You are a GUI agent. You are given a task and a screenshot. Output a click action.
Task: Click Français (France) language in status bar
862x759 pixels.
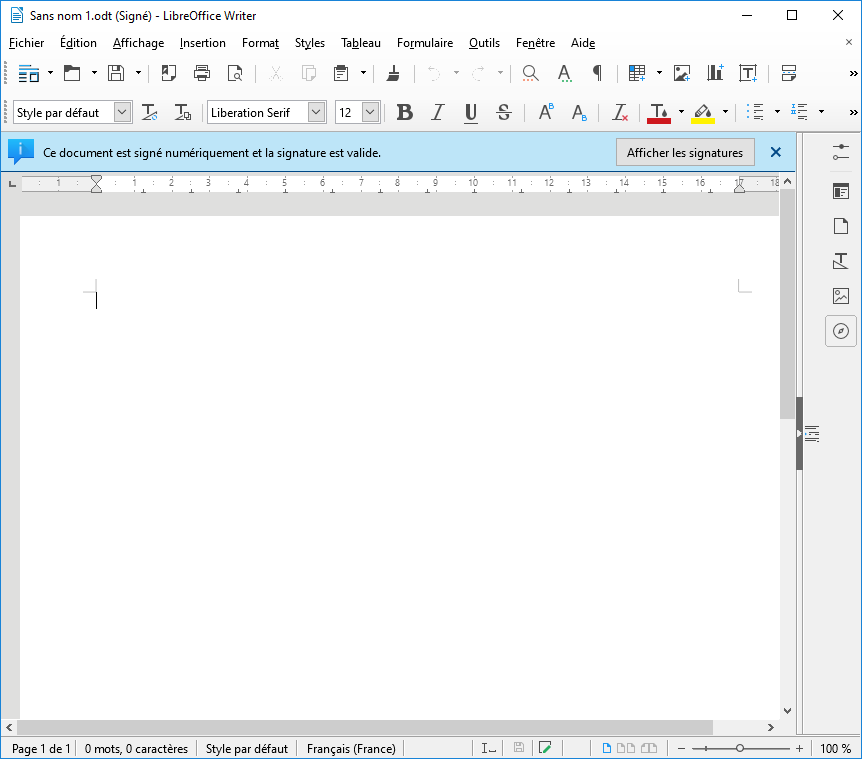pos(351,749)
